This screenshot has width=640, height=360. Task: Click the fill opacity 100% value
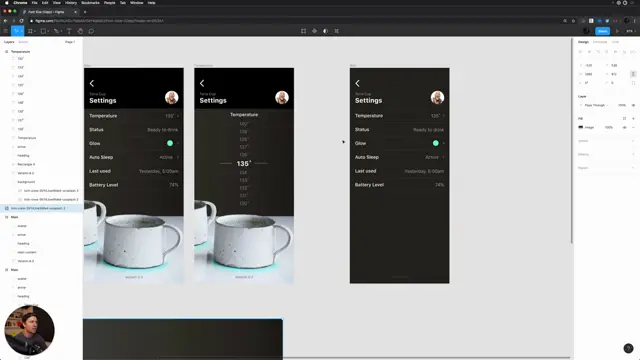pyautogui.click(x=609, y=127)
